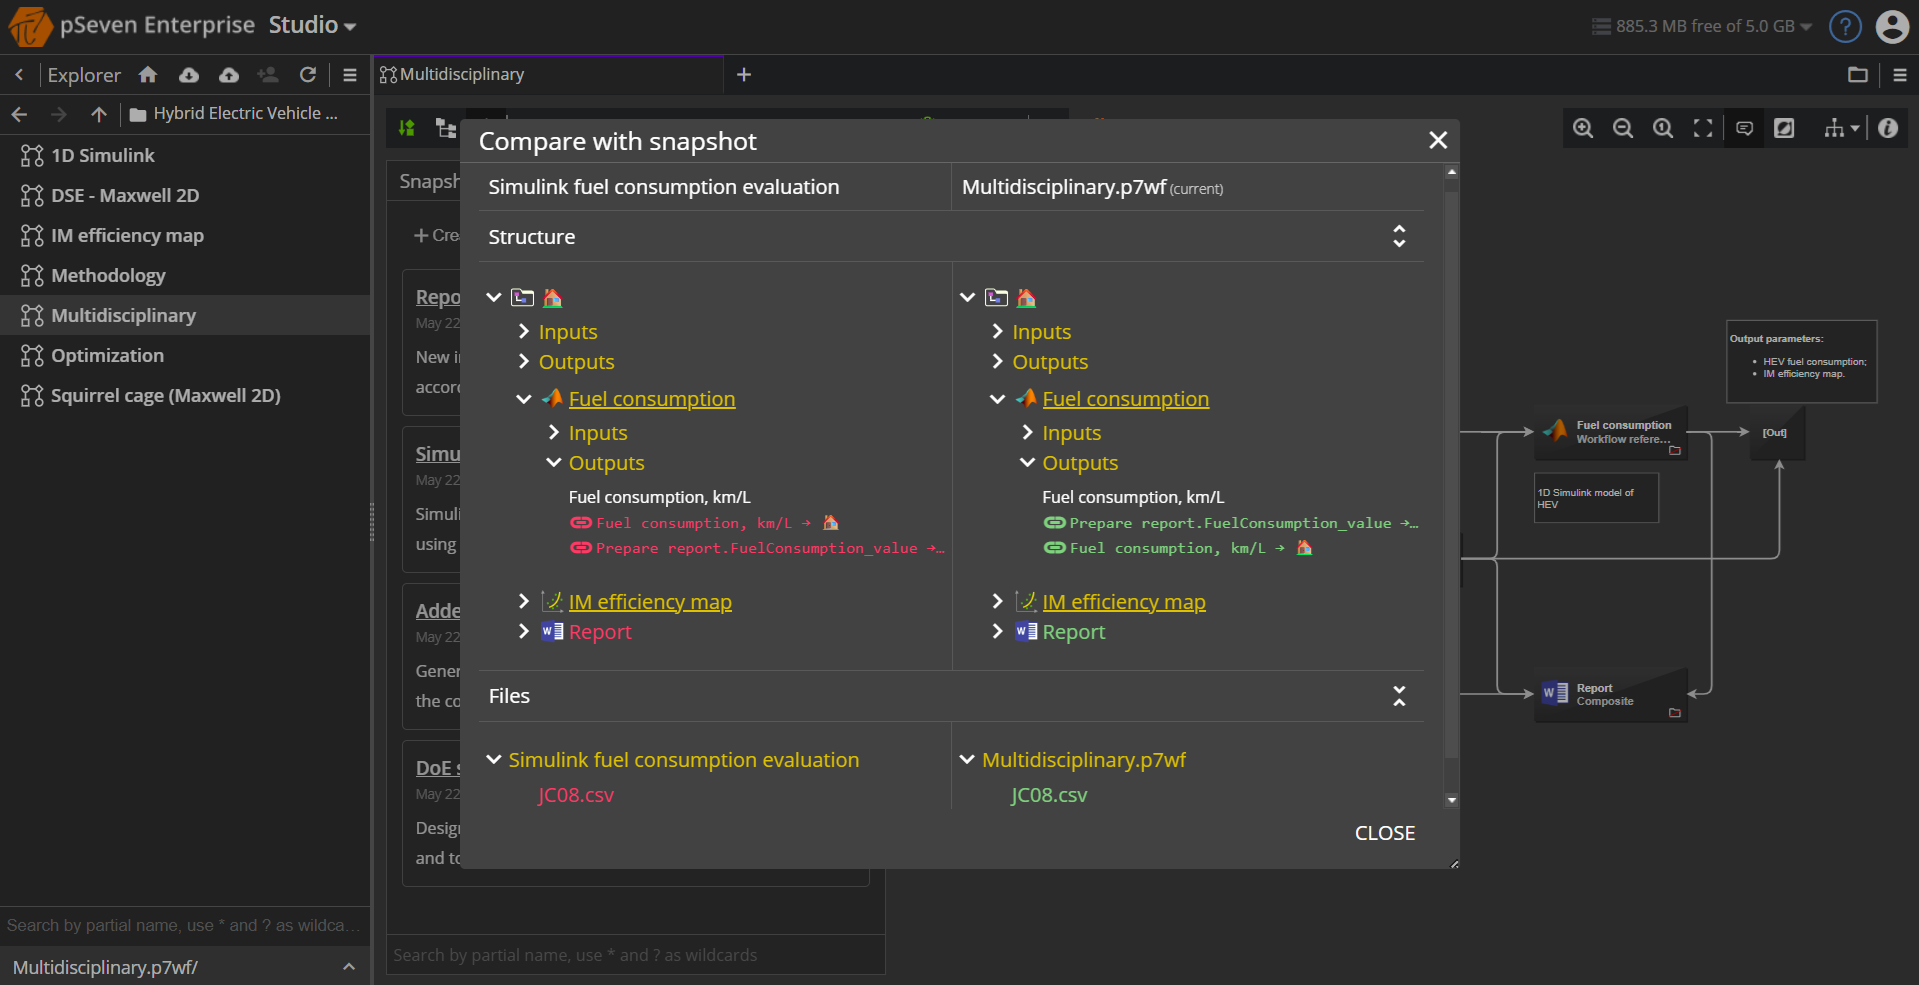
Task: Refresh the Explorer file list
Action: (x=308, y=75)
